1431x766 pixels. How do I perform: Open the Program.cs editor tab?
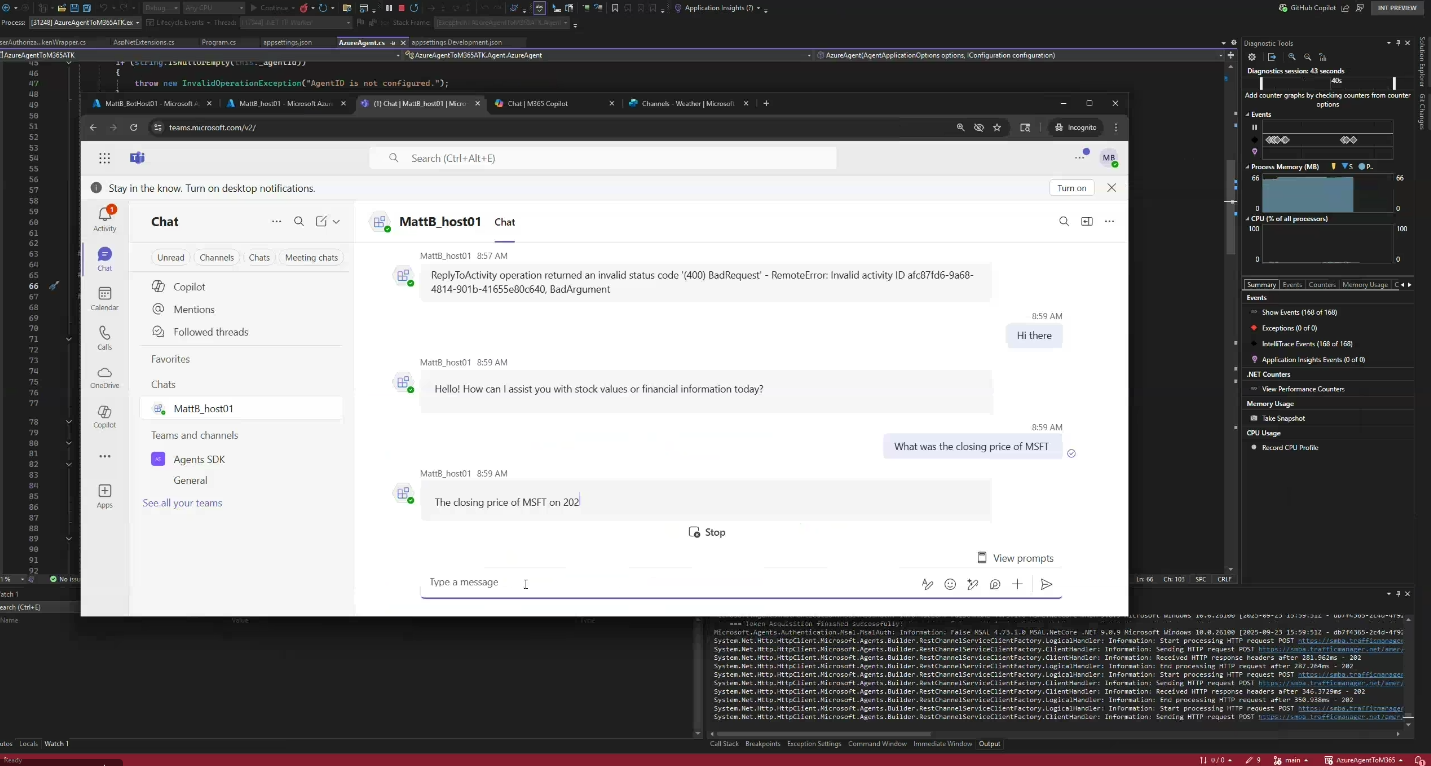(219, 43)
